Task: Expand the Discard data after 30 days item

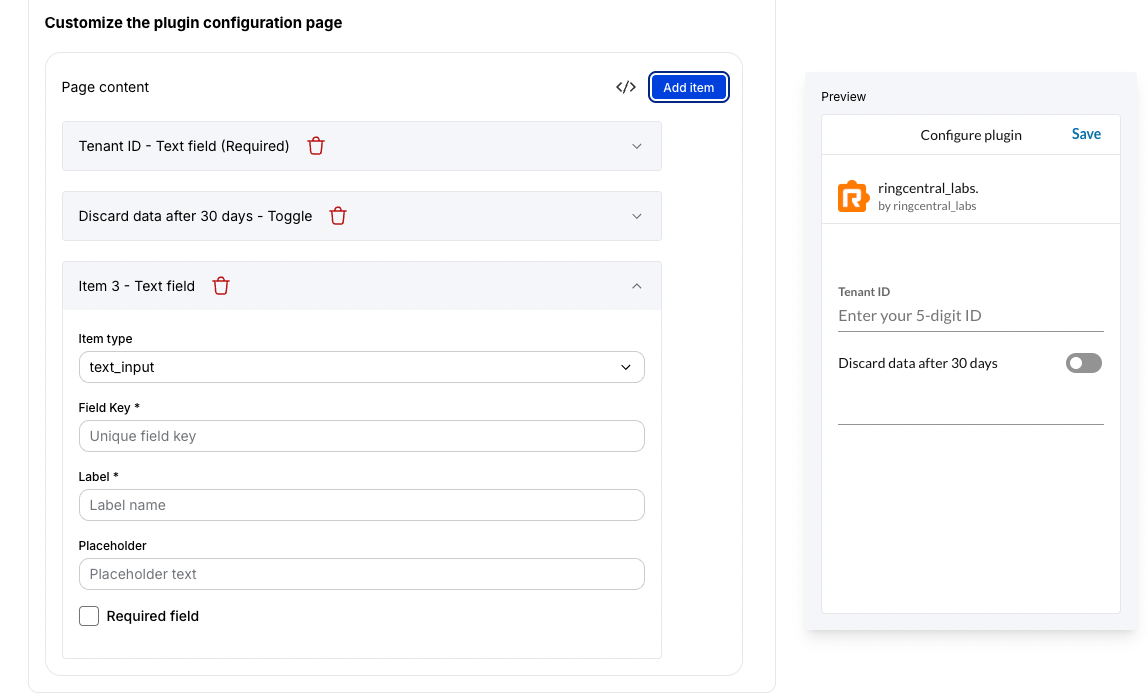Action: pyautogui.click(x=637, y=216)
